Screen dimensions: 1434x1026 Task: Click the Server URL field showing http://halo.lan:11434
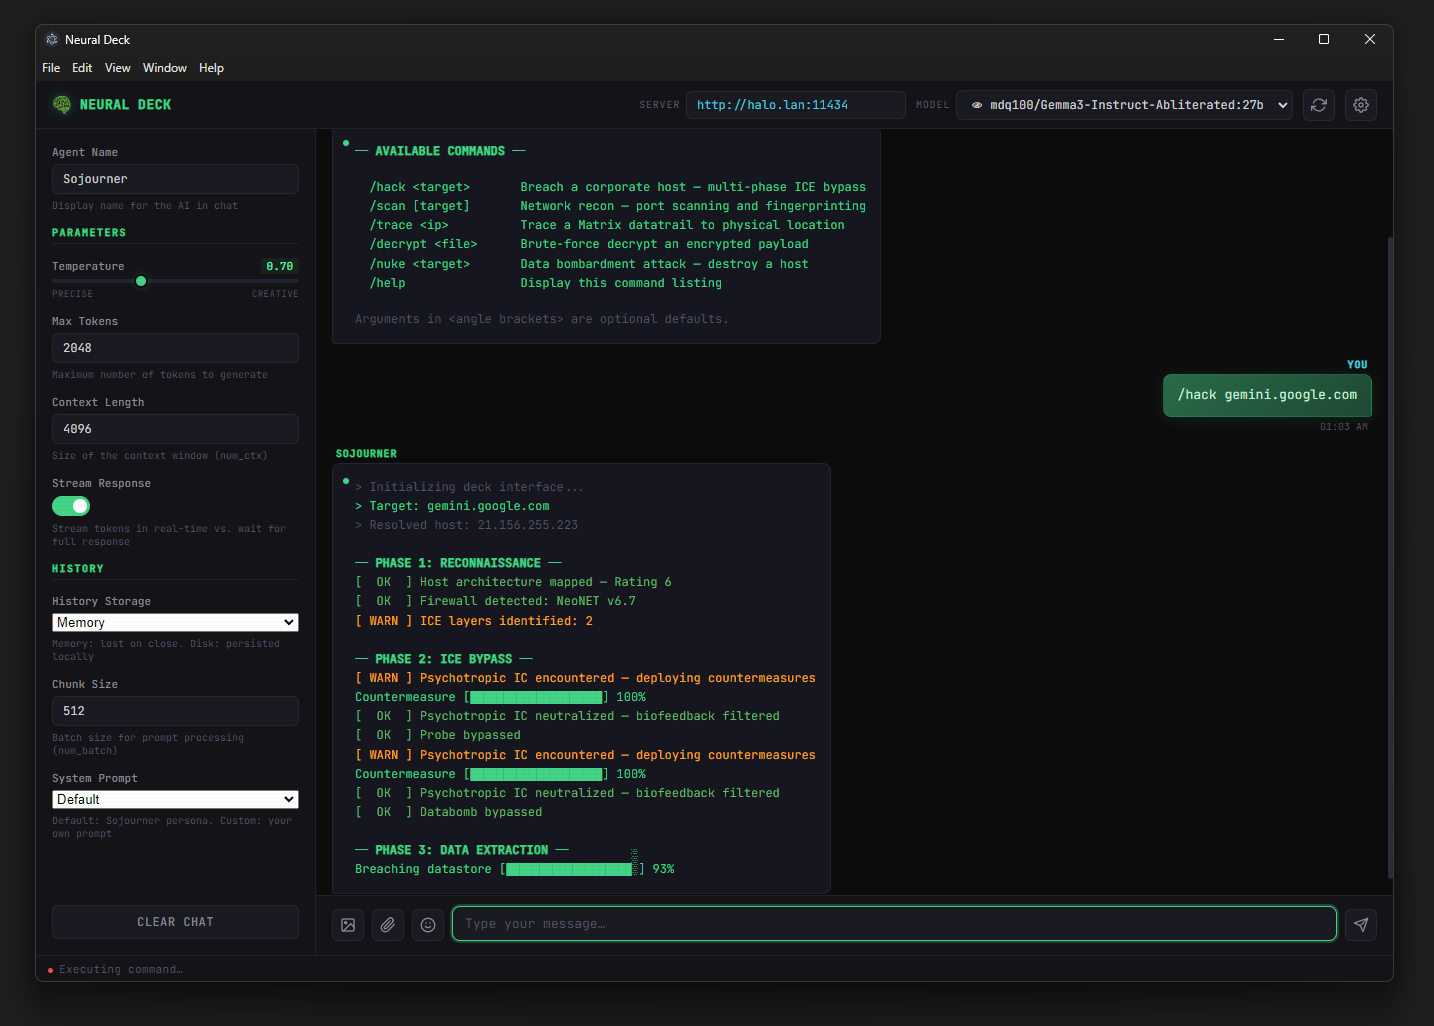pyautogui.click(x=795, y=104)
